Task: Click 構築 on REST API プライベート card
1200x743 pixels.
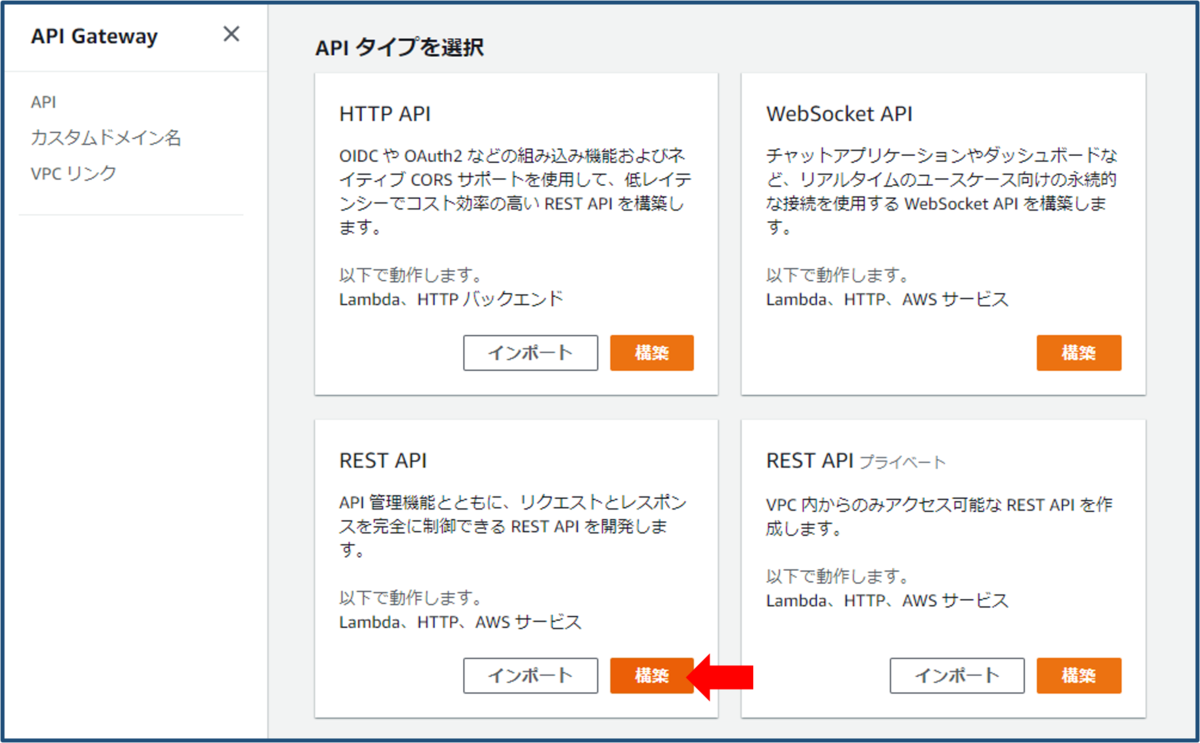Action: click(x=1079, y=675)
